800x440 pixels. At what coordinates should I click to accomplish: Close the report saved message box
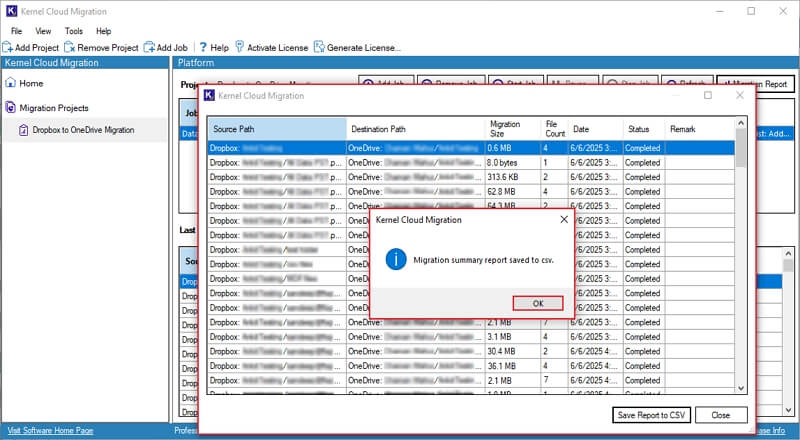564,219
